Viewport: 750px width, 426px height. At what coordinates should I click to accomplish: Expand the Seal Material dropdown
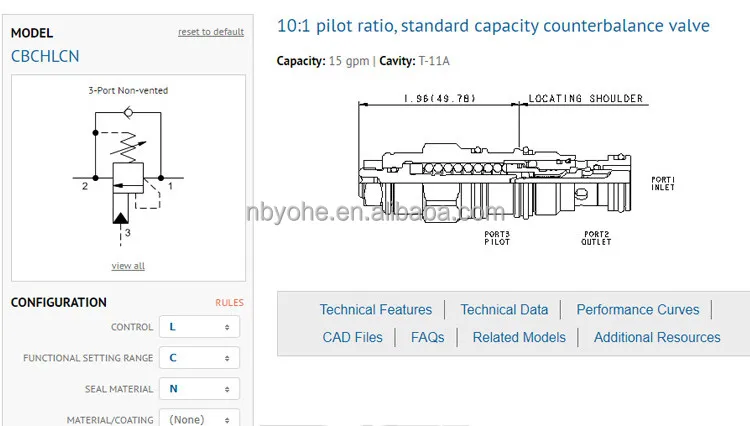tap(199, 389)
